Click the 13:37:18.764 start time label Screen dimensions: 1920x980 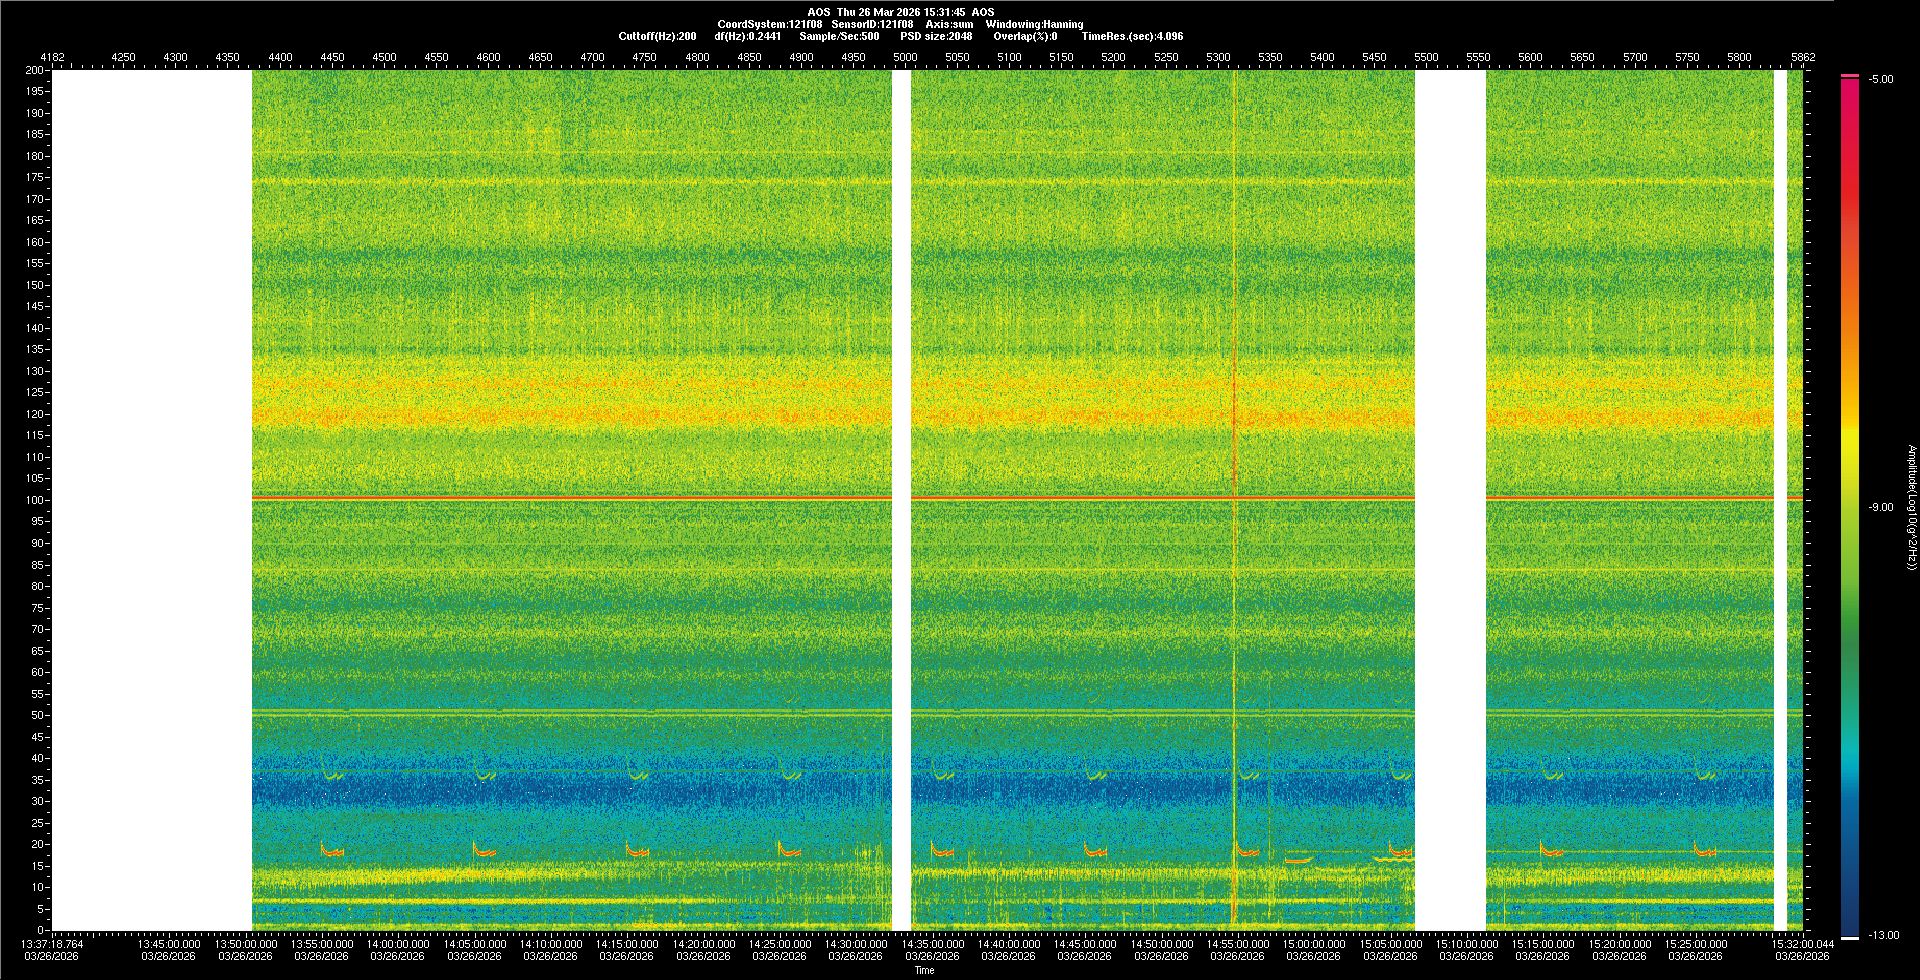point(53,944)
